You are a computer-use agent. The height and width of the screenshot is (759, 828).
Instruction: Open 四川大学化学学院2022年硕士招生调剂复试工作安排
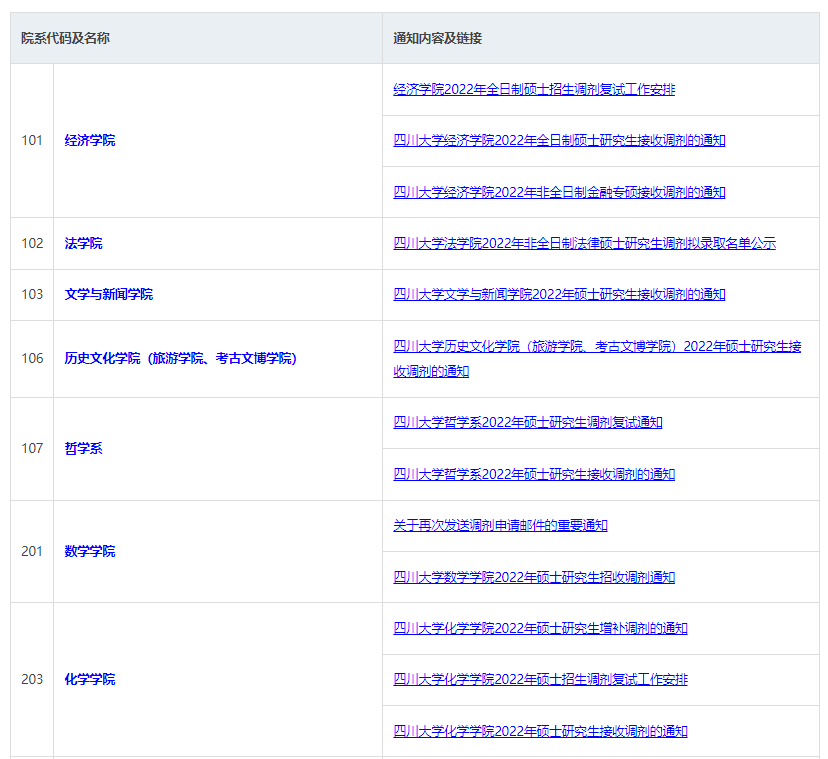click(540, 679)
